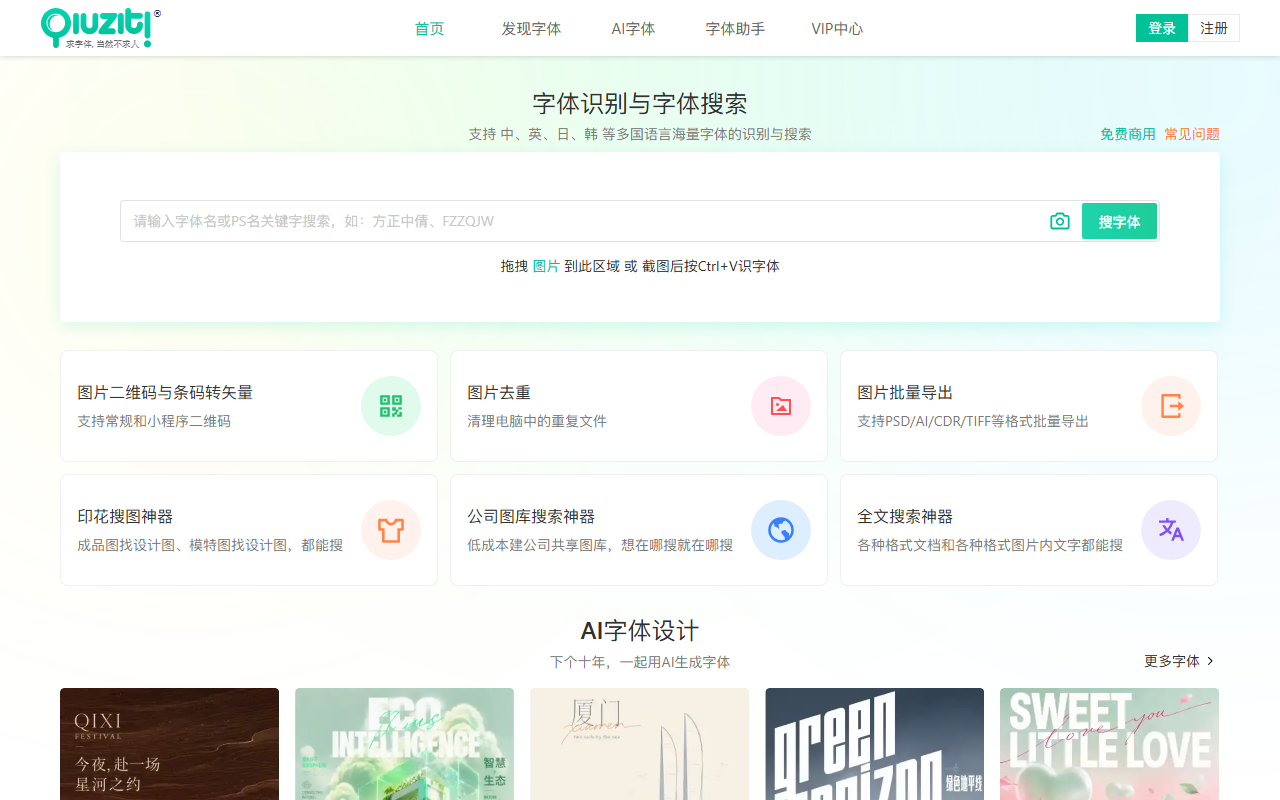Open the 图片批量导出 card title

905,393
